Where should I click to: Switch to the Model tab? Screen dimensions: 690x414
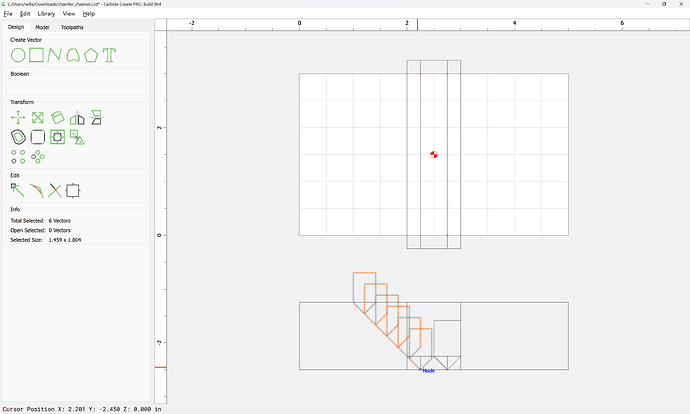click(x=42, y=27)
